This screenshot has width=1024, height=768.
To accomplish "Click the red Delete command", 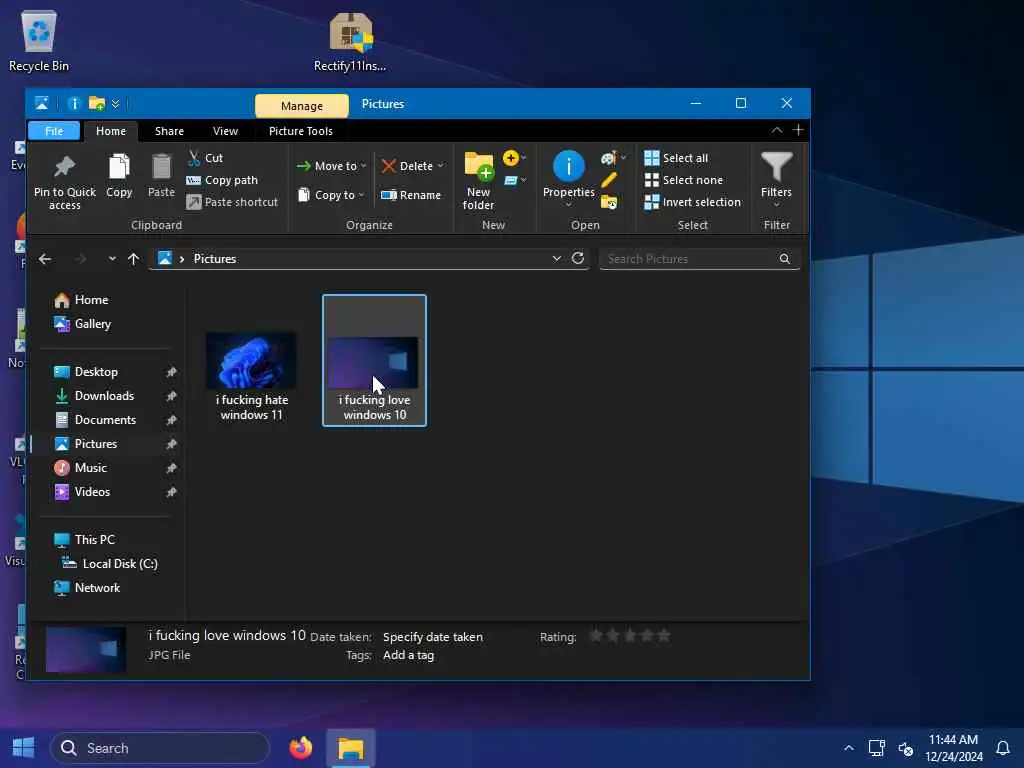I will click(408, 166).
